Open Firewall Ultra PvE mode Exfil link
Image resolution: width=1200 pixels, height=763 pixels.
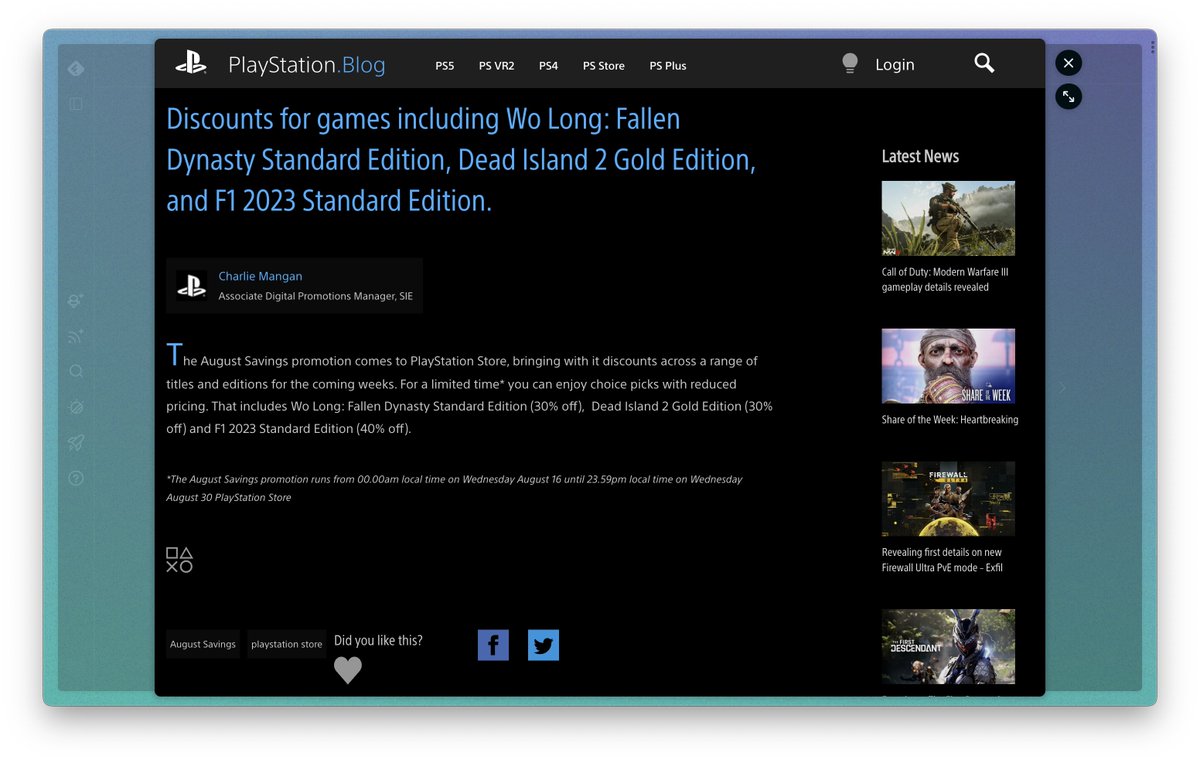pos(942,560)
